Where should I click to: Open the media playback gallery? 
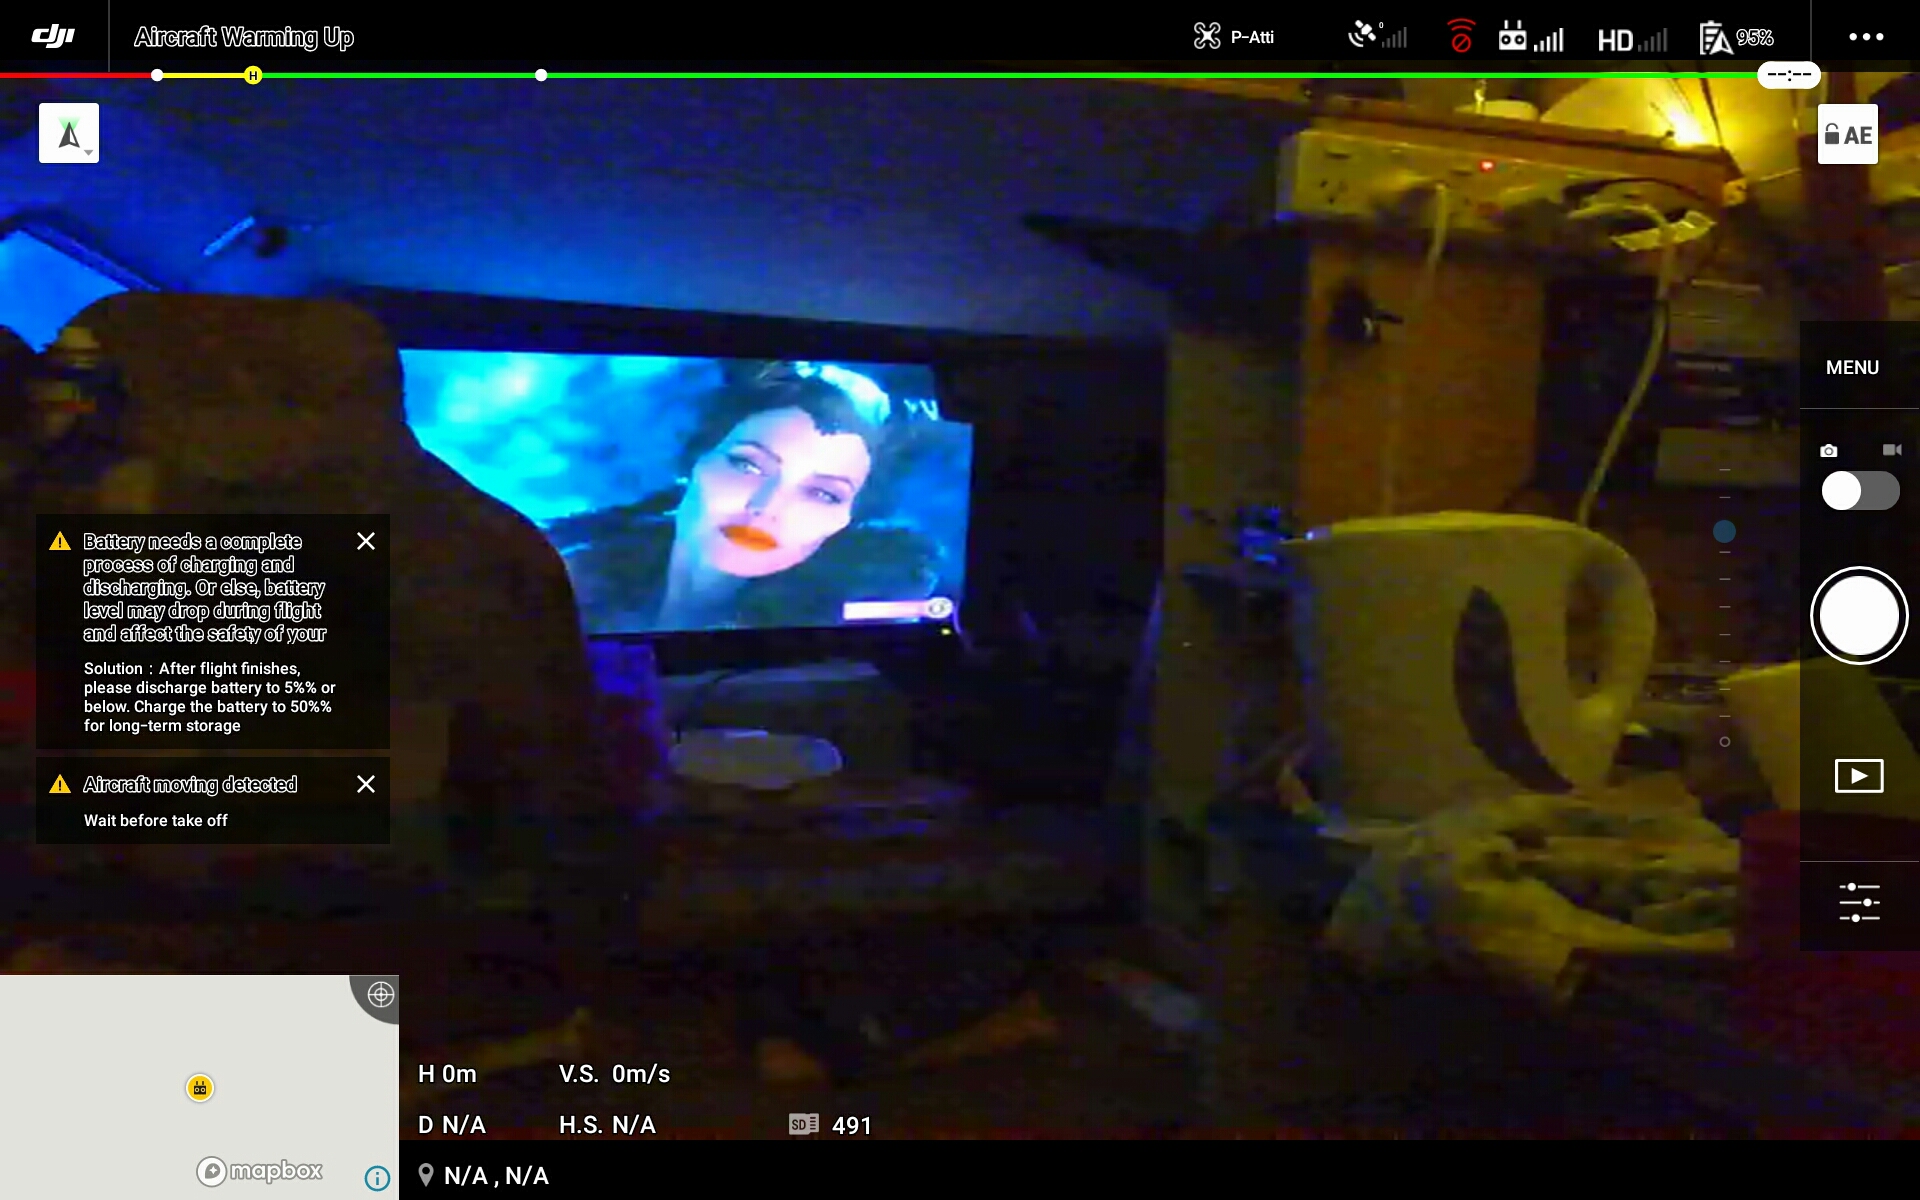[x=1859, y=776]
